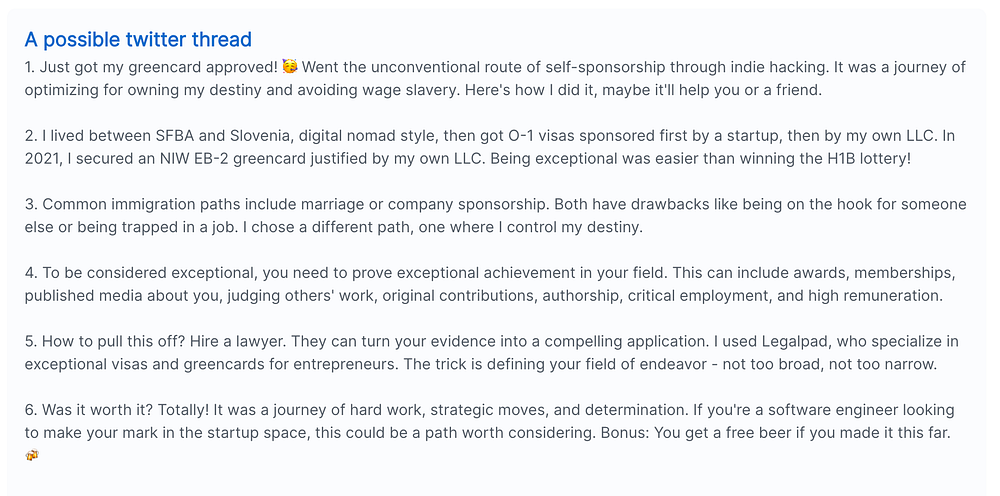Image resolution: width=1000 pixels, height=496 pixels.
Task: Click paragraph 3 about common immigration paths
Action: point(496,215)
